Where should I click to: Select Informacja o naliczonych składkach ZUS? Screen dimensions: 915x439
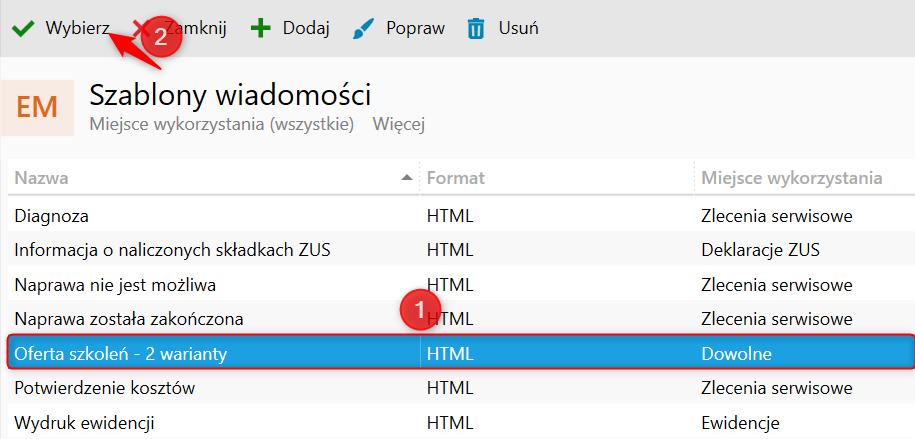461,250
